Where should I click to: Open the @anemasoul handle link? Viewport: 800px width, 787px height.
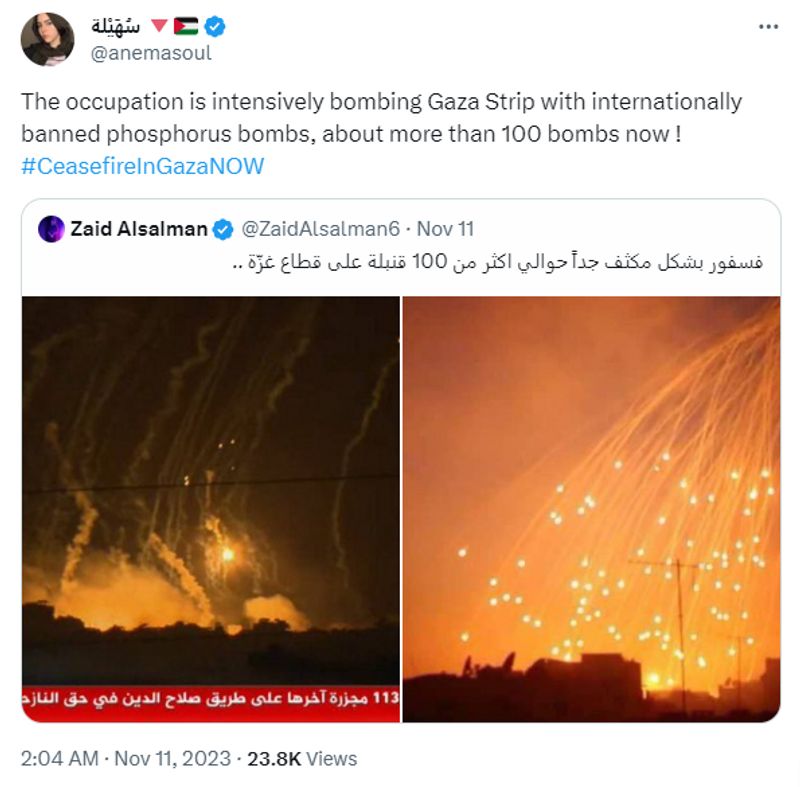[x=151, y=53]
